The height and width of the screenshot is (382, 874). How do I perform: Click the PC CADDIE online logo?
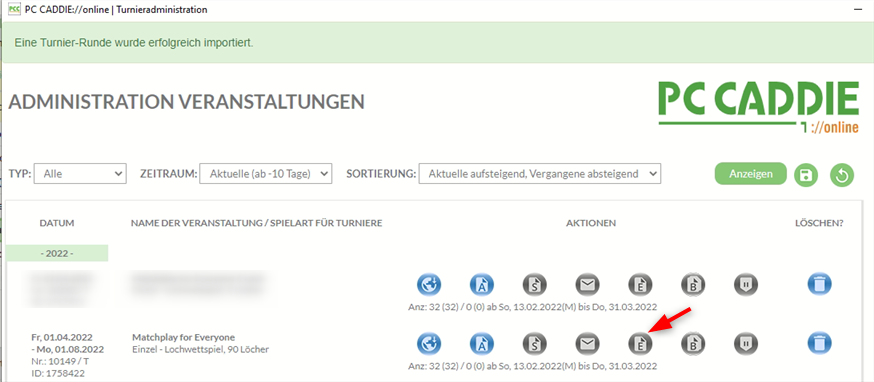[x=759, y=108]
